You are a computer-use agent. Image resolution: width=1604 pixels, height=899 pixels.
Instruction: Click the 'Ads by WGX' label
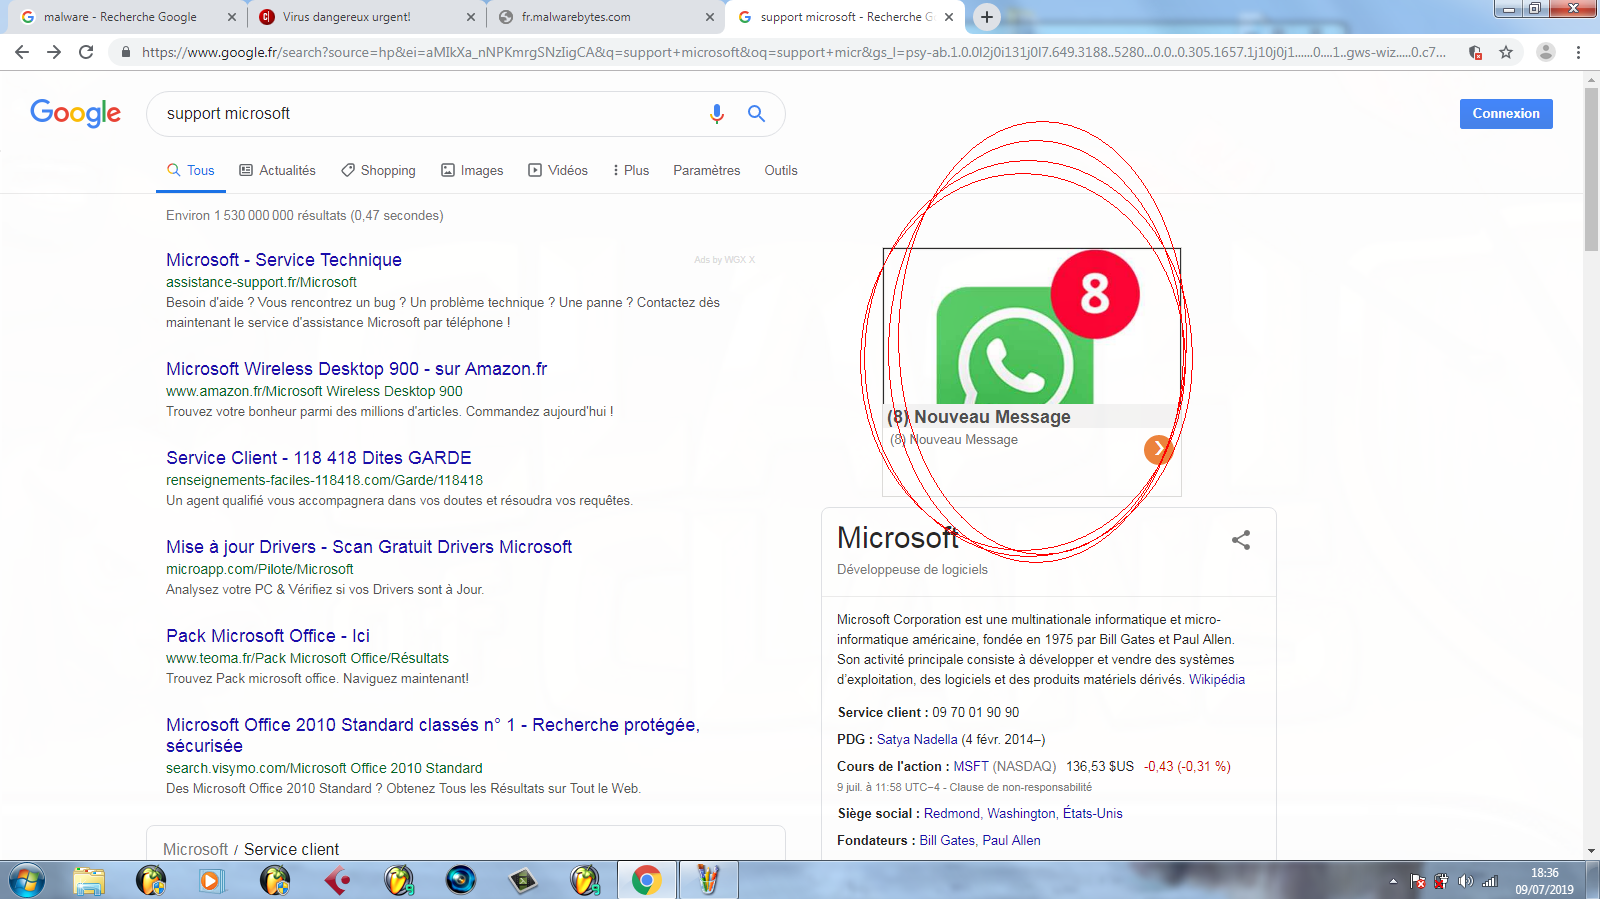pyautogui.click(x=725, y=260)
